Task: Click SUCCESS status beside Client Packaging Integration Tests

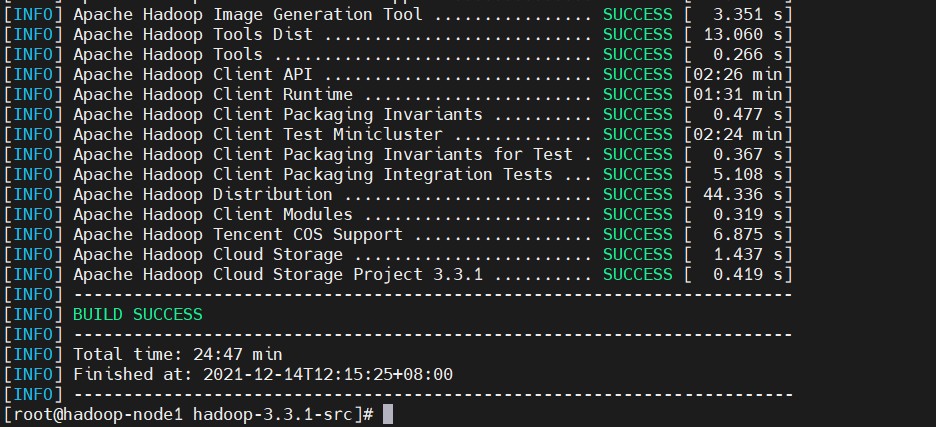Action: point(638,174)
